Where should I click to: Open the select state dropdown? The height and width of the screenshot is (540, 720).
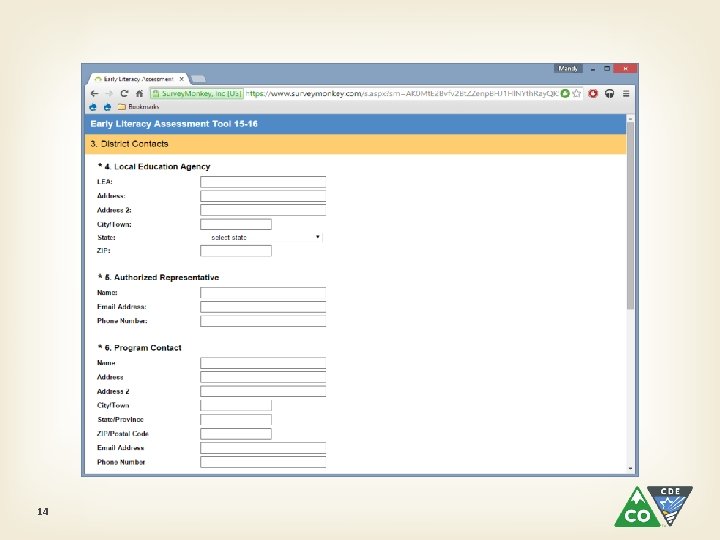point(262,237)
